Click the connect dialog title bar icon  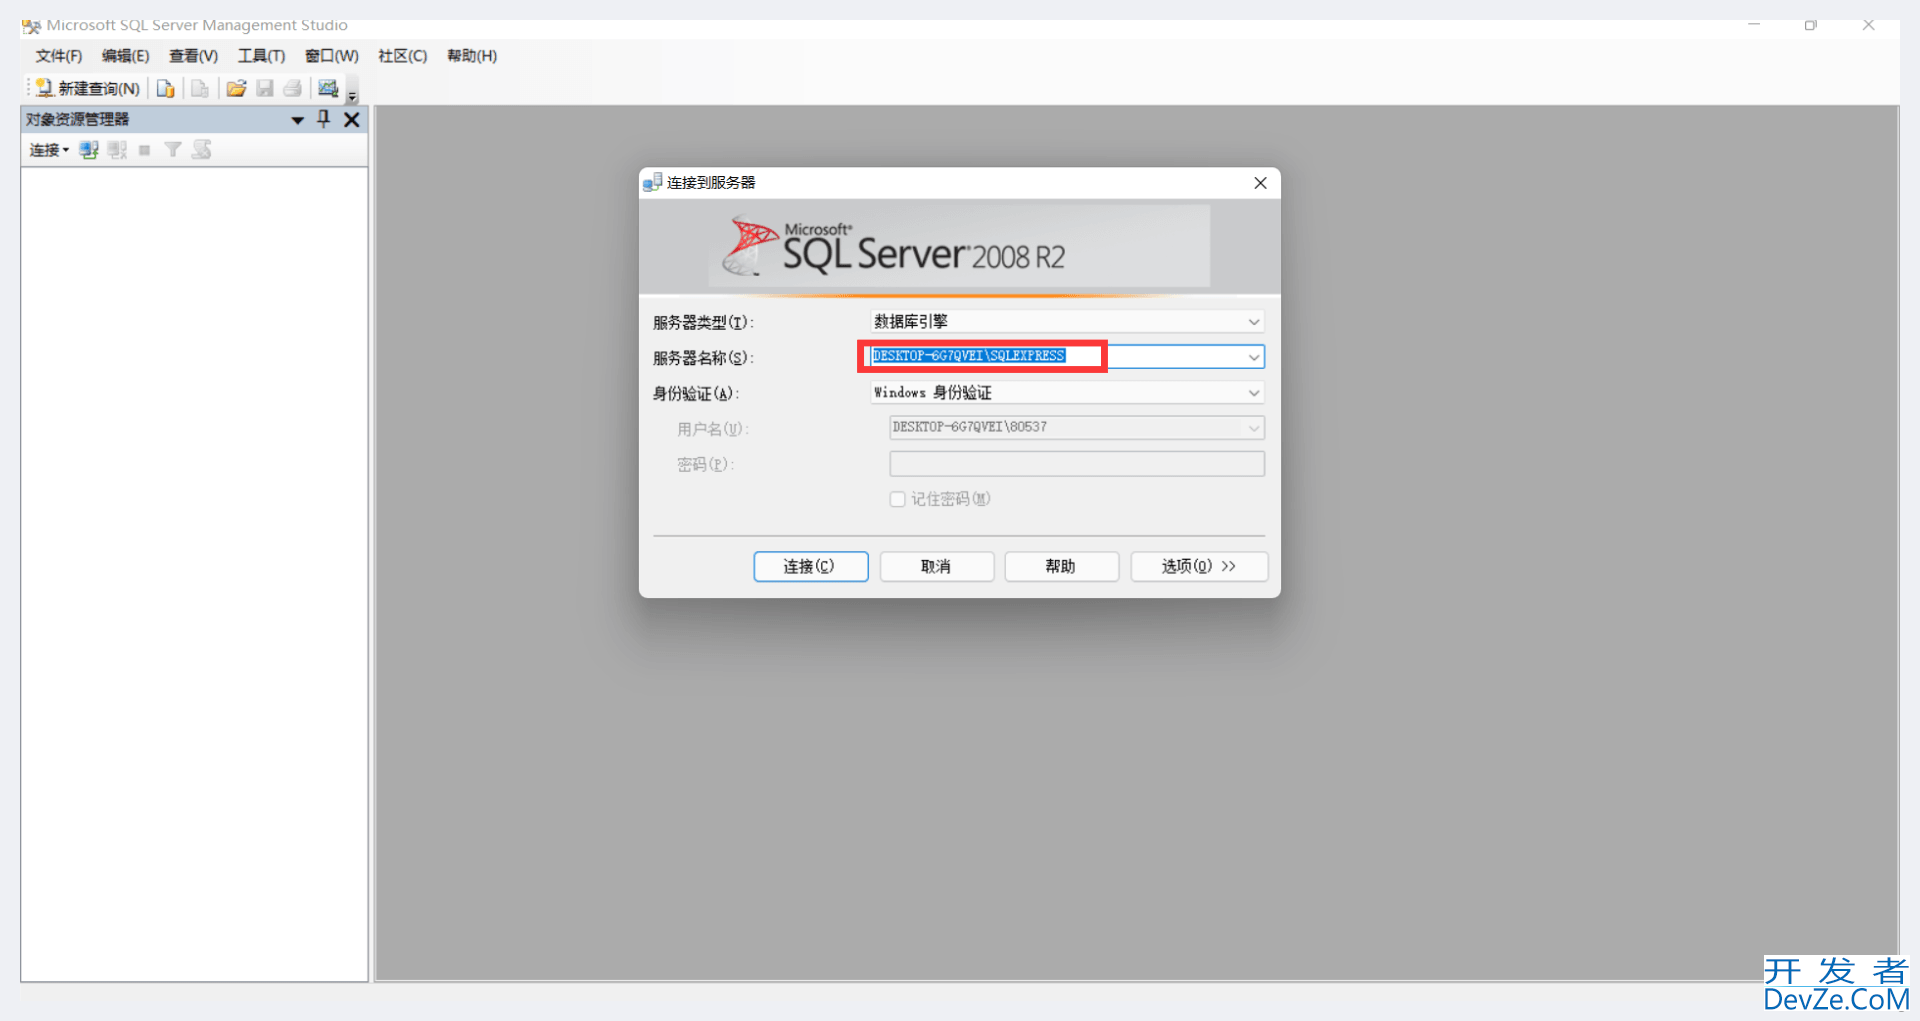653,182
